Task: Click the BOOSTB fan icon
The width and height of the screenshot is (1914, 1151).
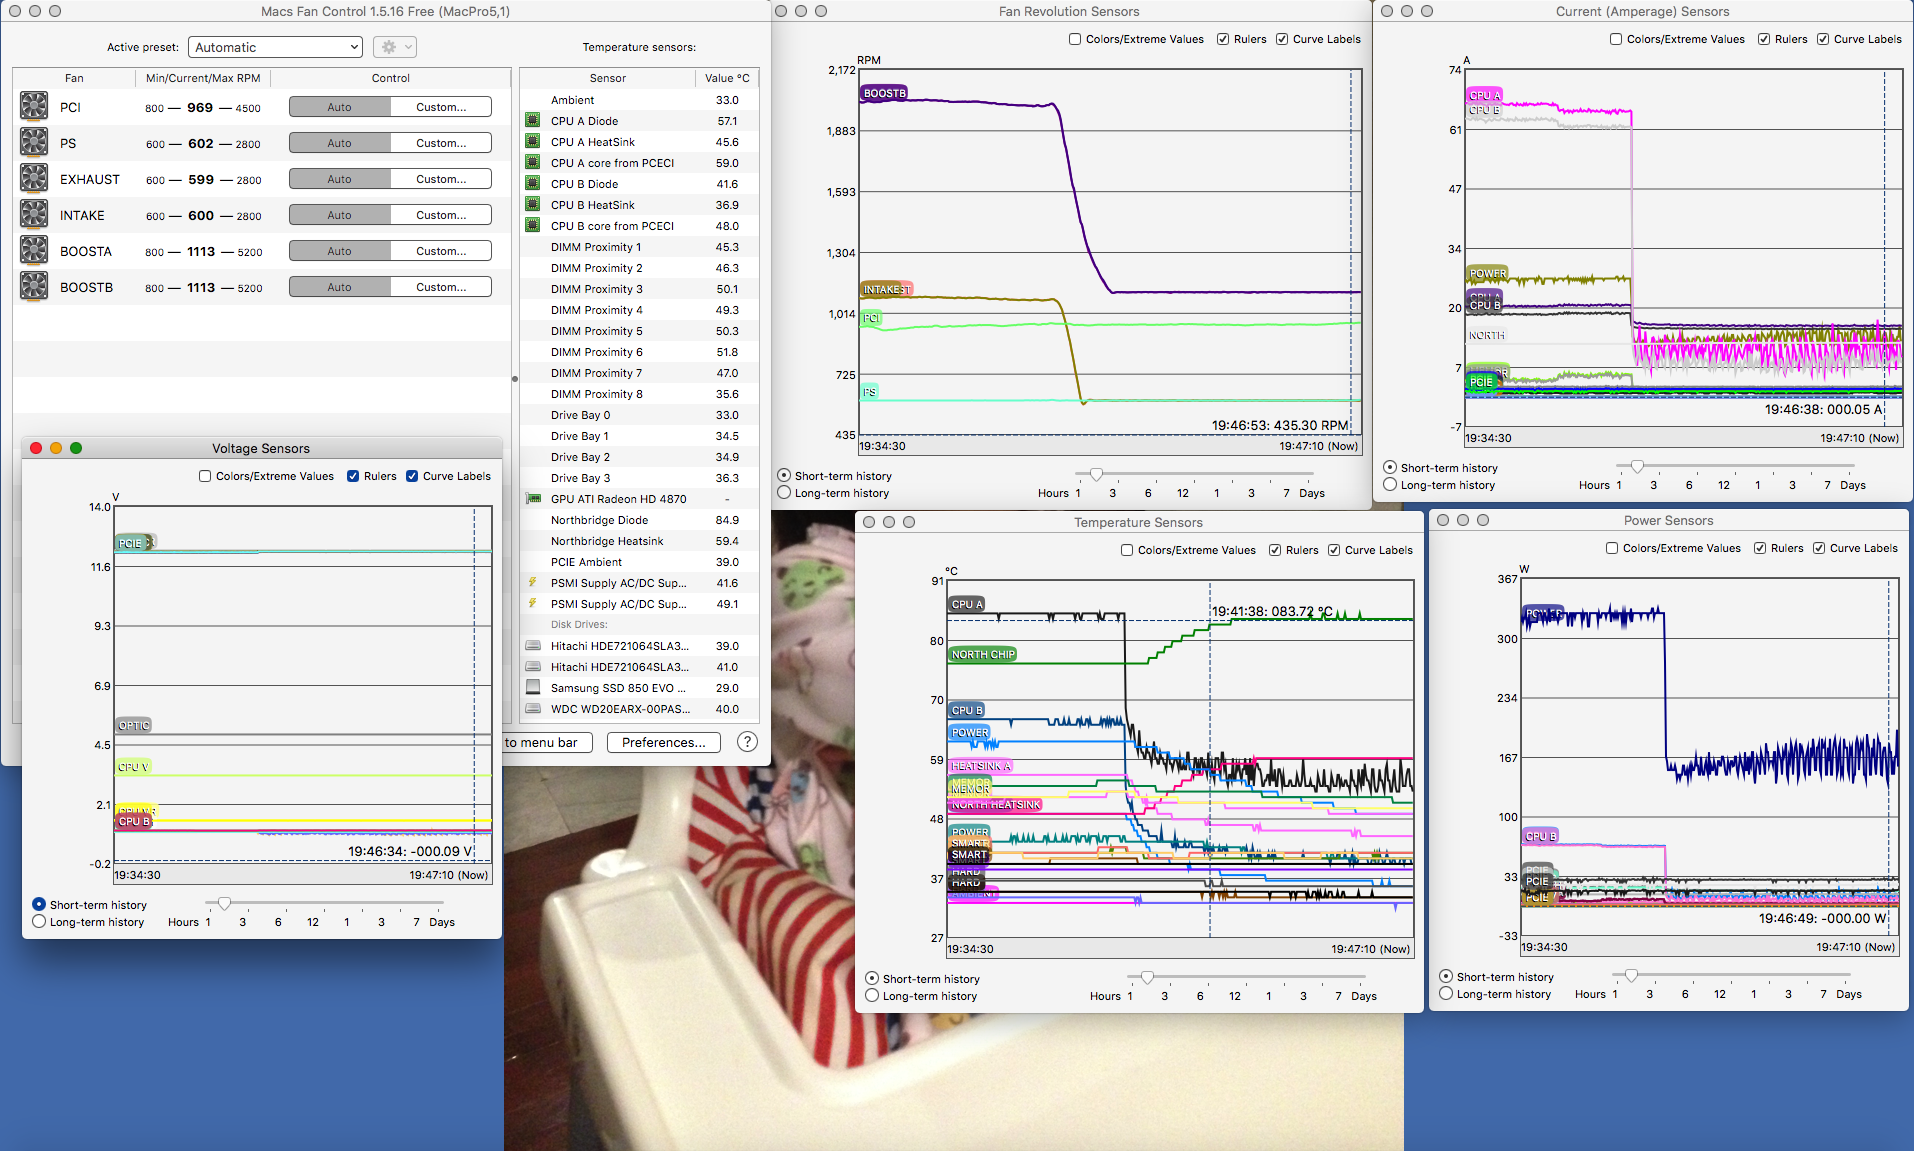Action: click(x=34, y=286)
